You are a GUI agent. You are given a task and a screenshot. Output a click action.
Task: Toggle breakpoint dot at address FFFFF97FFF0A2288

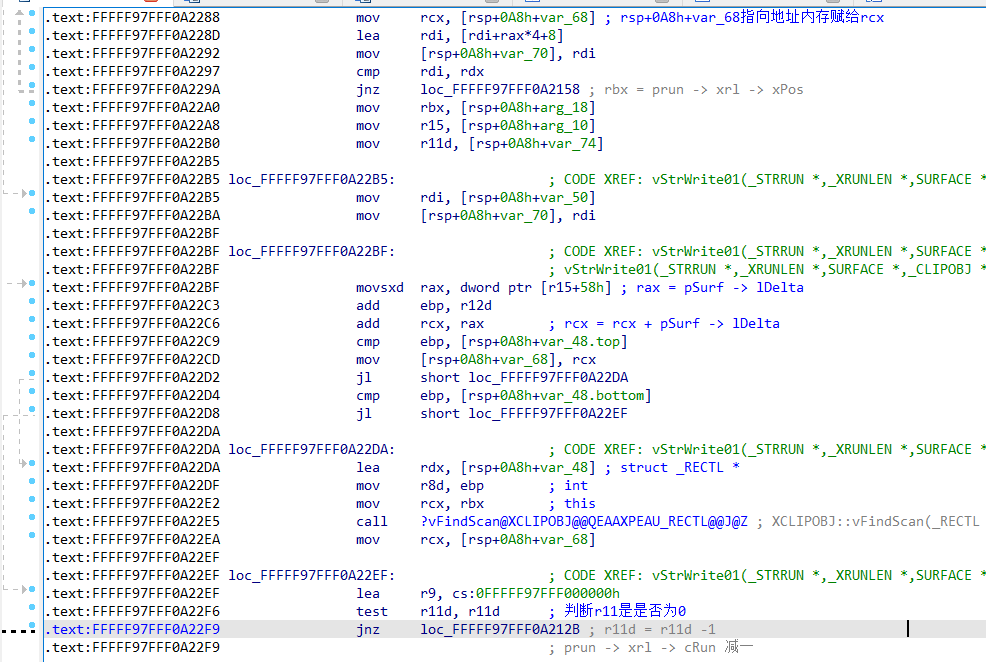[33, 17]
